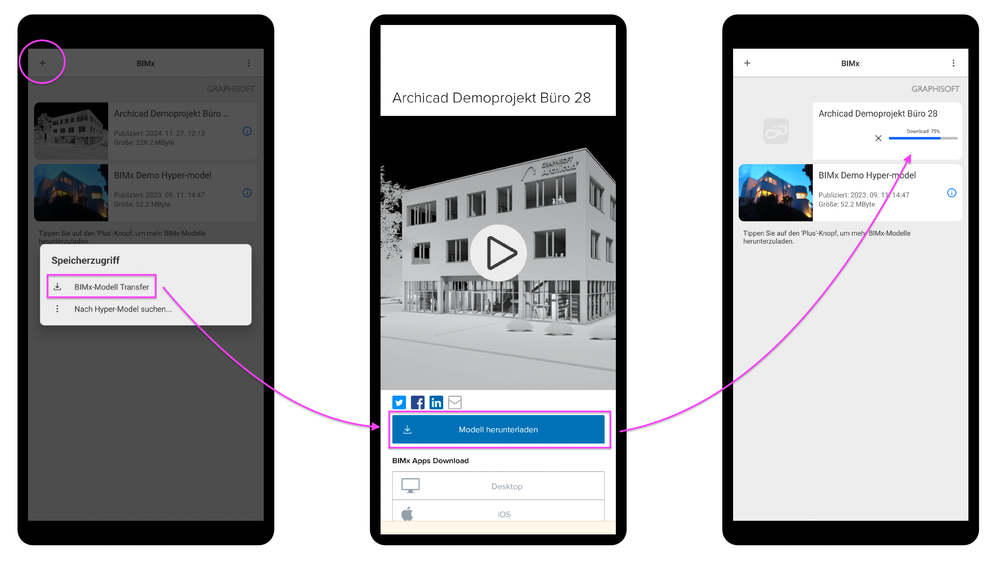Click Speicherzugriff popup title
999x568 pixels.
click(x=85, y=260)
